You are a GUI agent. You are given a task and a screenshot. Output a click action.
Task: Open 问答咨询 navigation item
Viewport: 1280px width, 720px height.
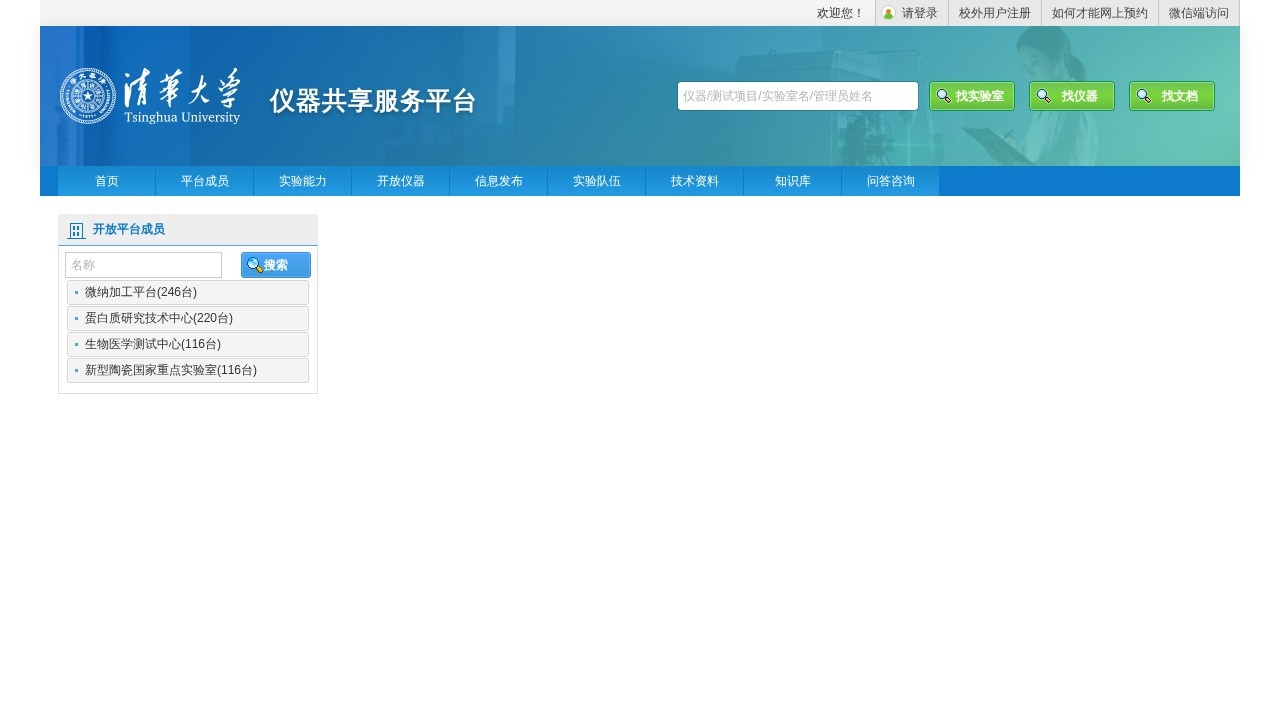coord(891,181)
